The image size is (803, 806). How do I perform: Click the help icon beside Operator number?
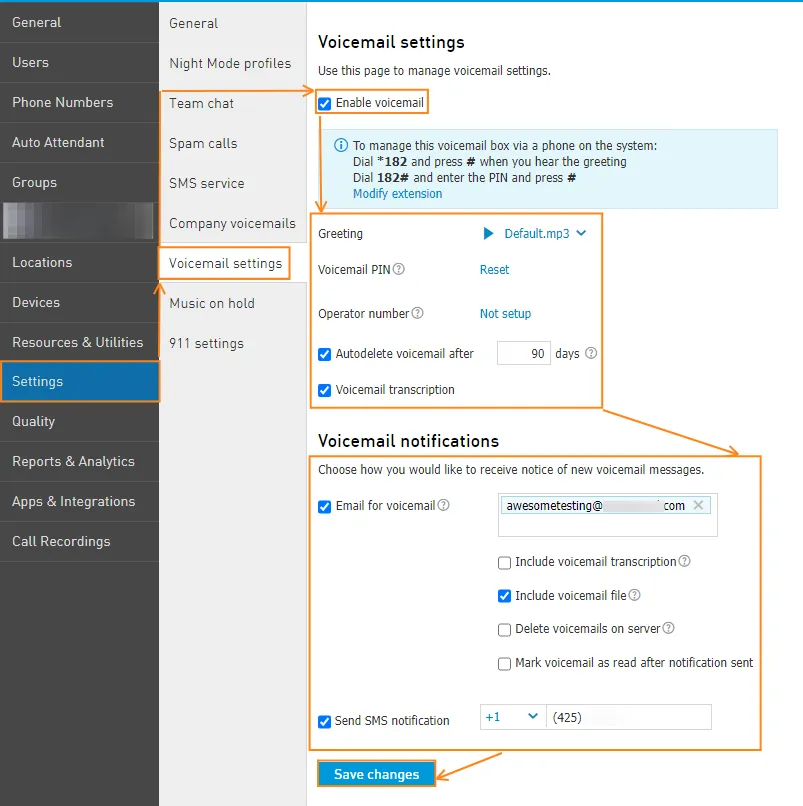(x=417, y=313)
